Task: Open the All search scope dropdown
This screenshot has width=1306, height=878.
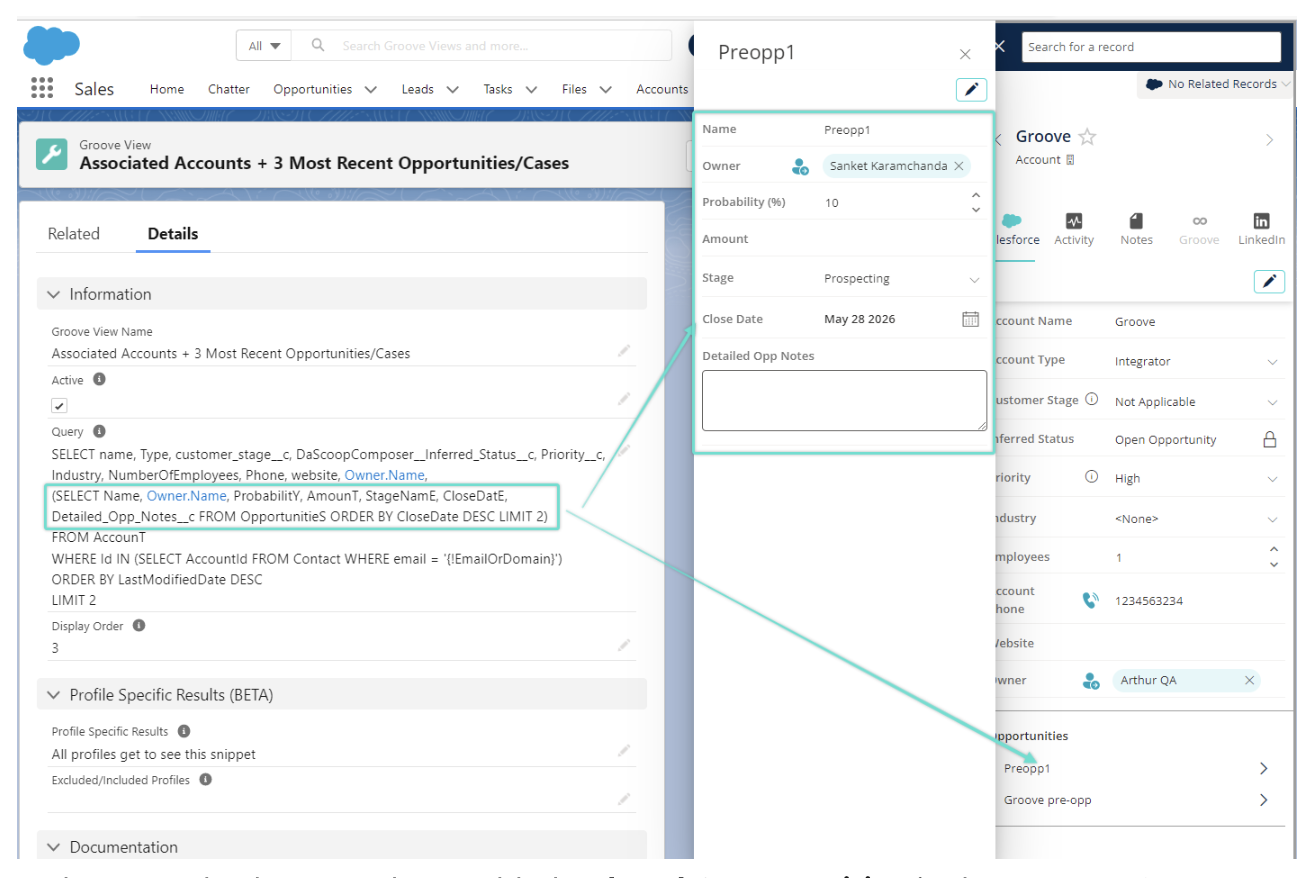Action: (x=264, y=45)
